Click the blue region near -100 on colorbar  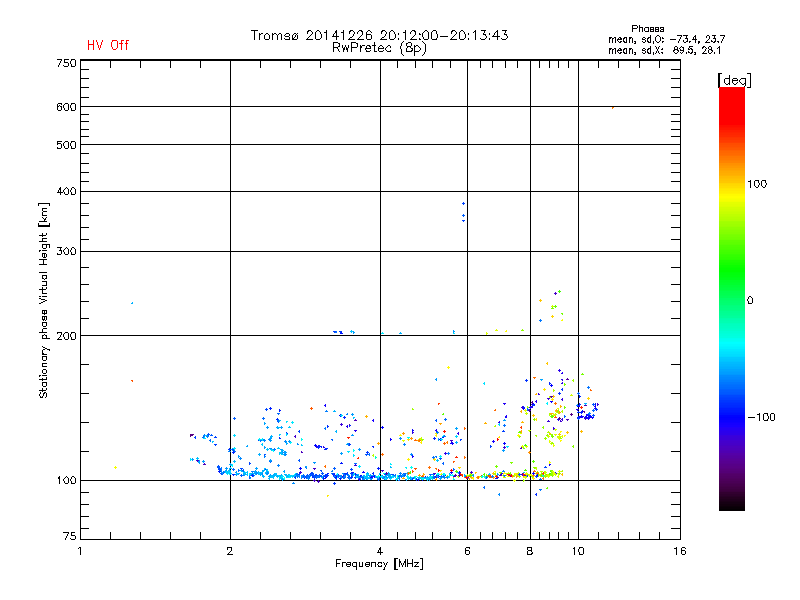coord(732,416)
